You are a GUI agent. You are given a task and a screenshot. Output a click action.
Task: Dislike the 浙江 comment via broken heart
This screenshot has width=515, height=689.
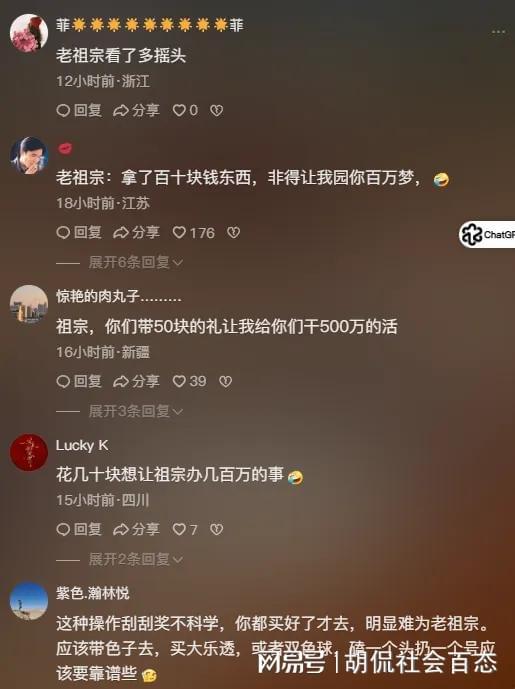click(x=216, y=110)
